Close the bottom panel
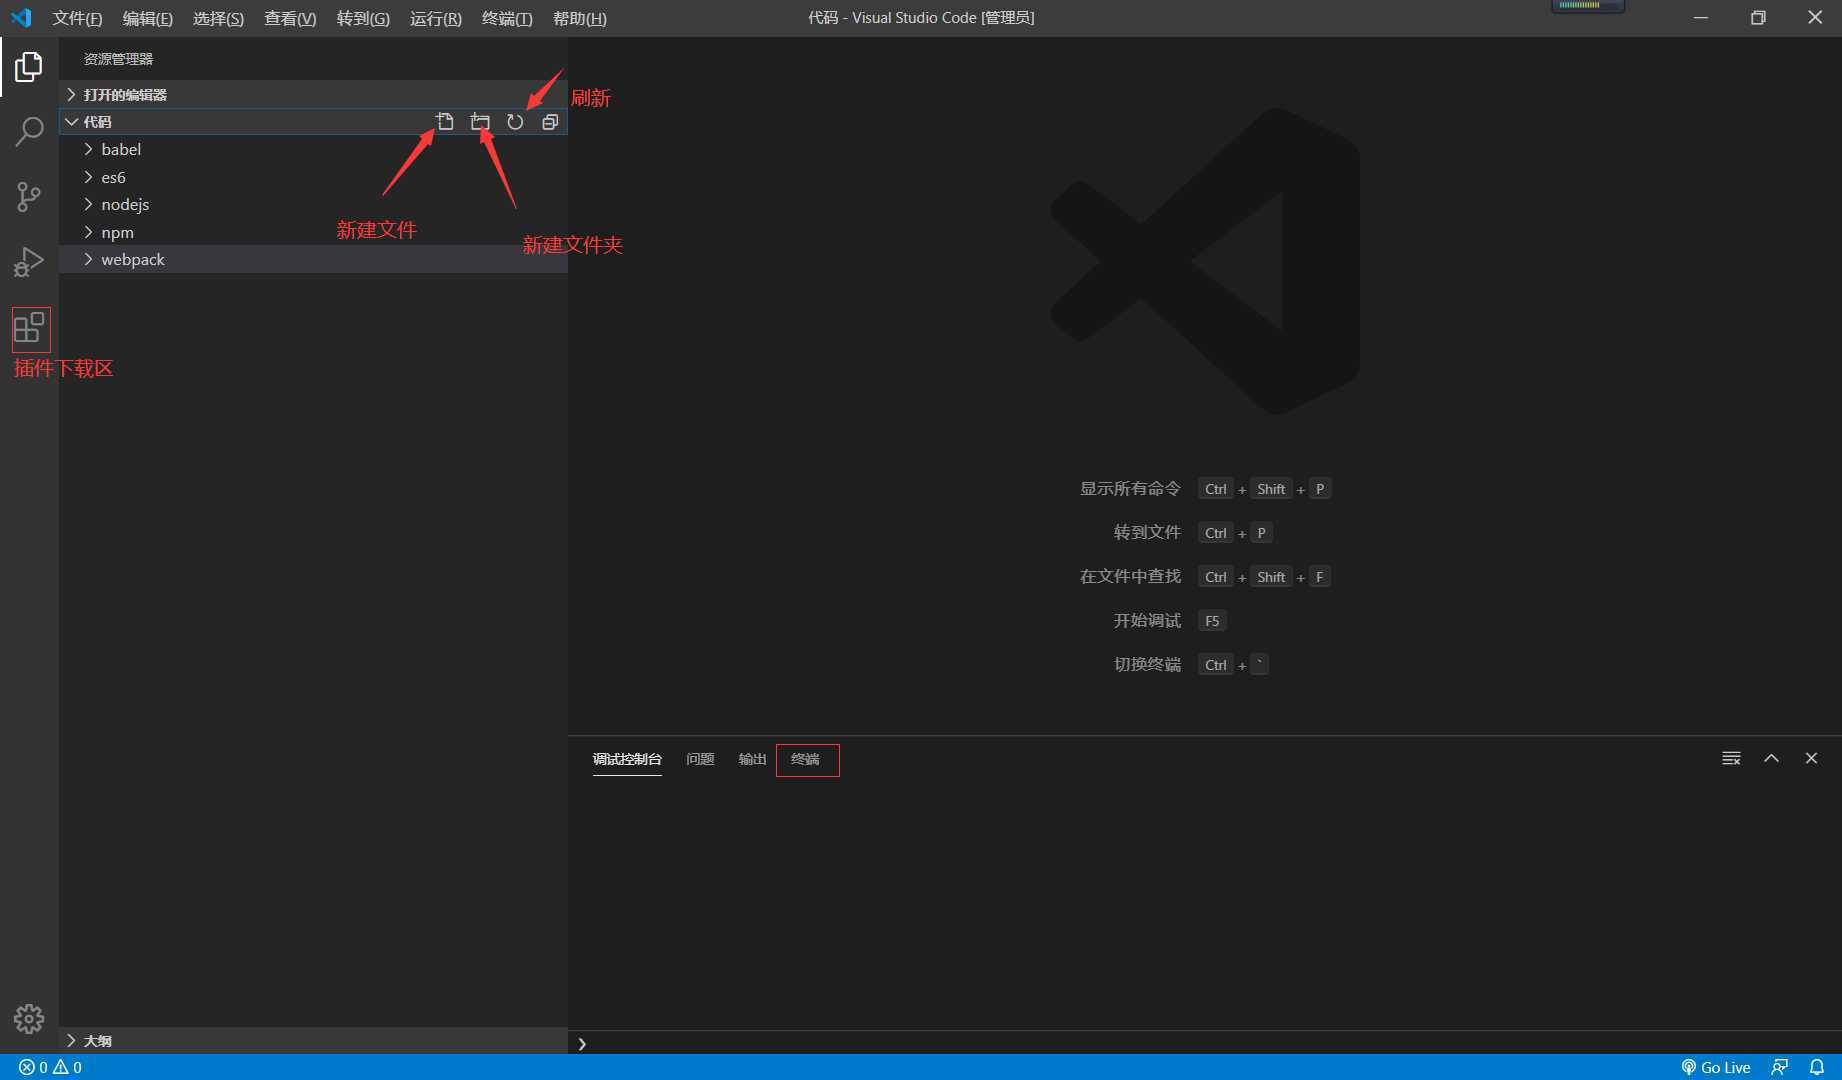 click(1811, 758)
